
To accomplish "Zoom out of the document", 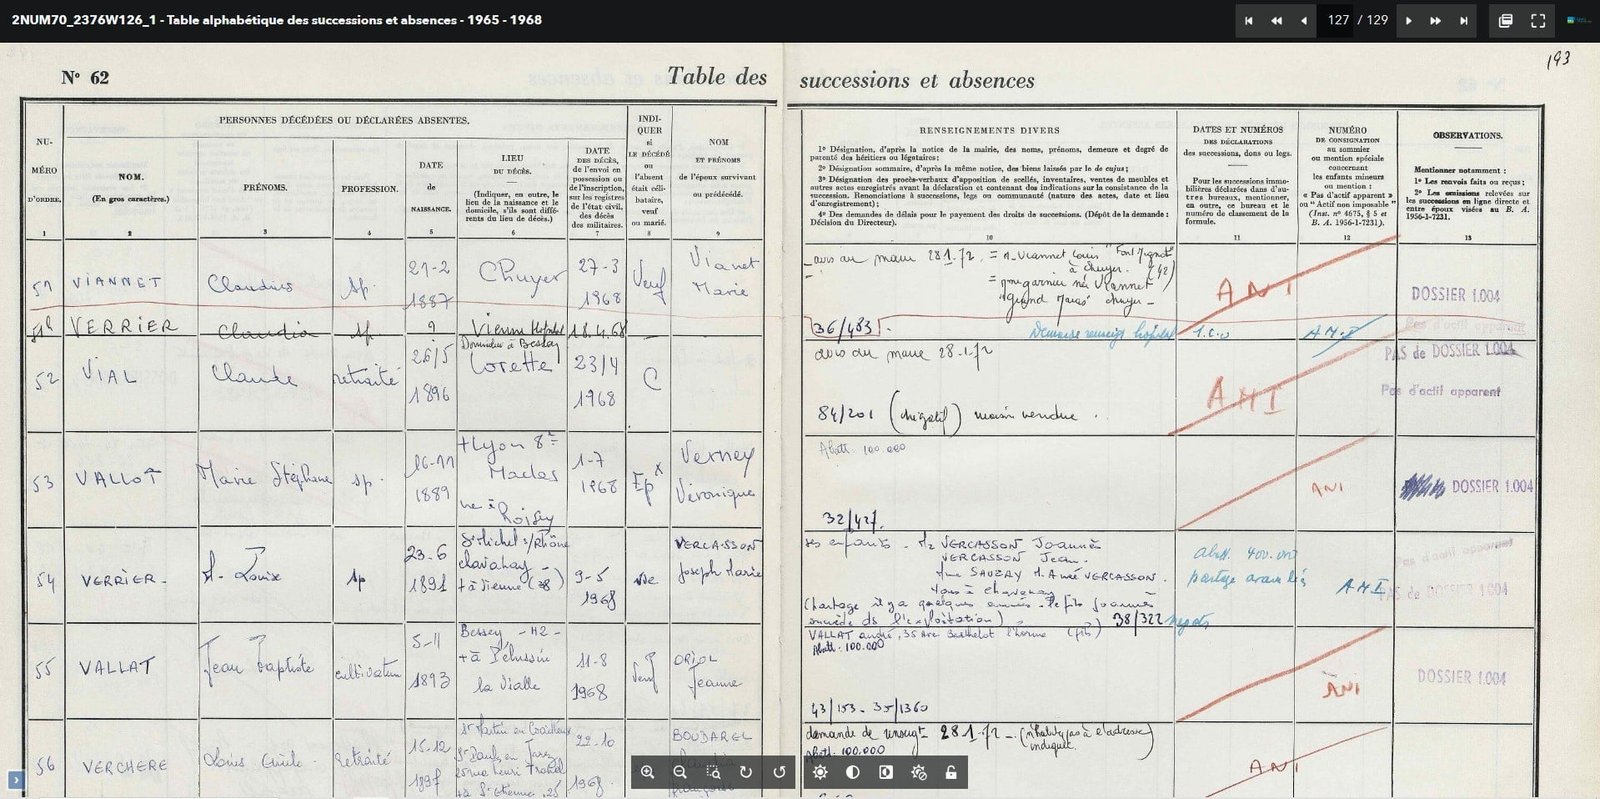I will [680, 772].
